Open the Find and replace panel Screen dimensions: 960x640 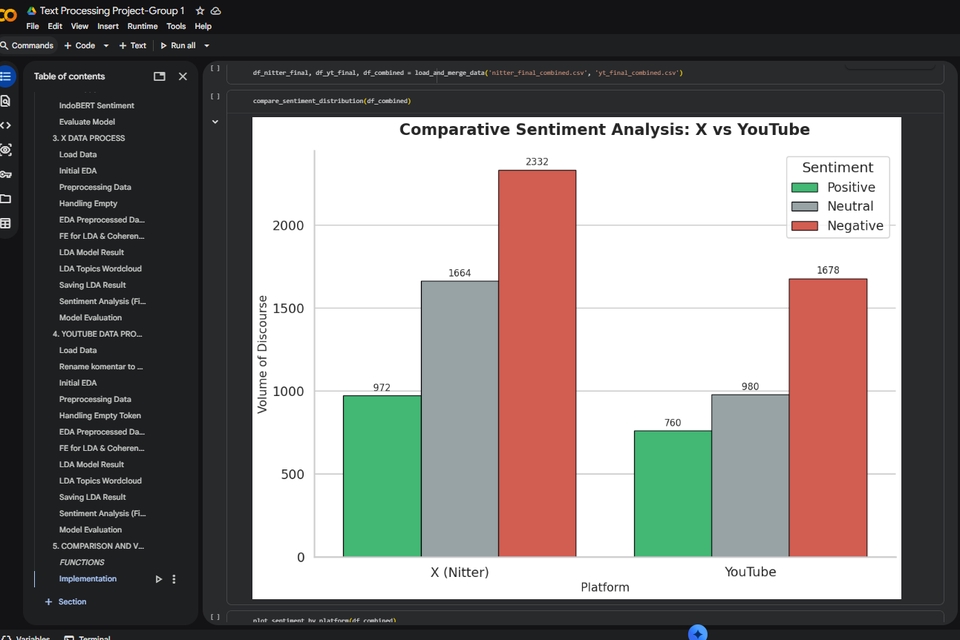tap(8, 100)
